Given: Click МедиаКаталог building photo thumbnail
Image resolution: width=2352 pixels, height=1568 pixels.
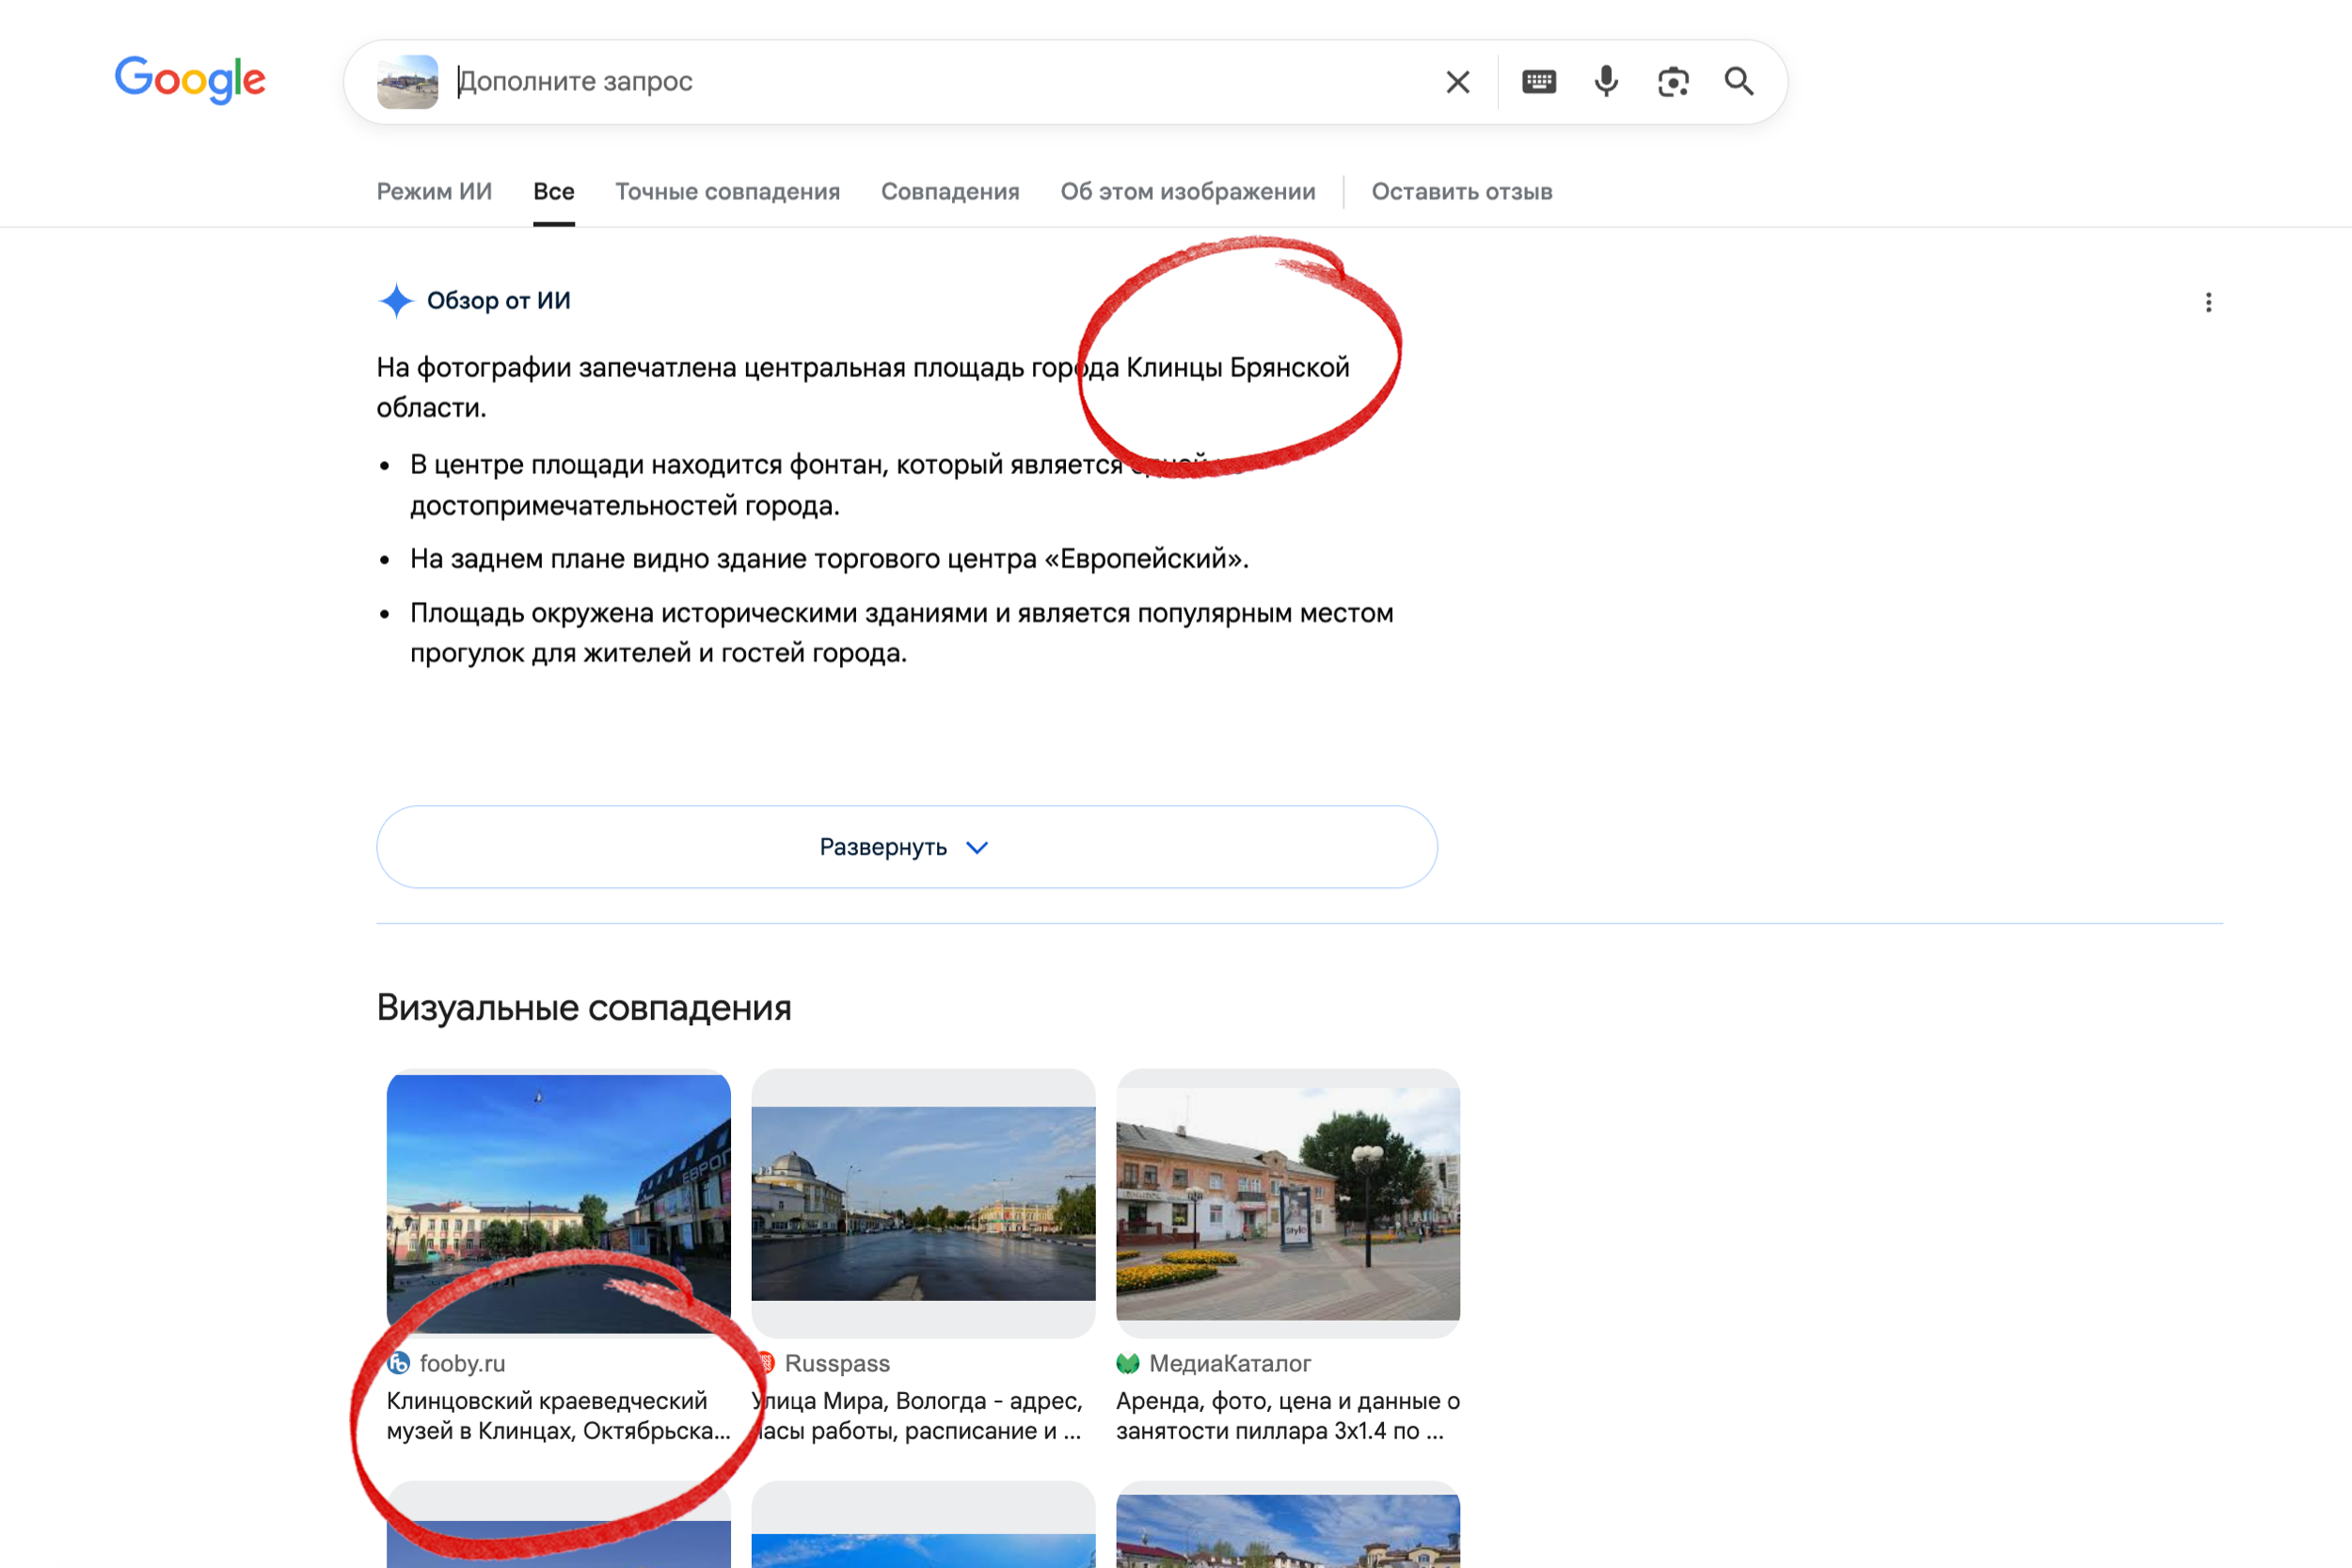Looking at the screenshot, I should tap(1287, 1203).
